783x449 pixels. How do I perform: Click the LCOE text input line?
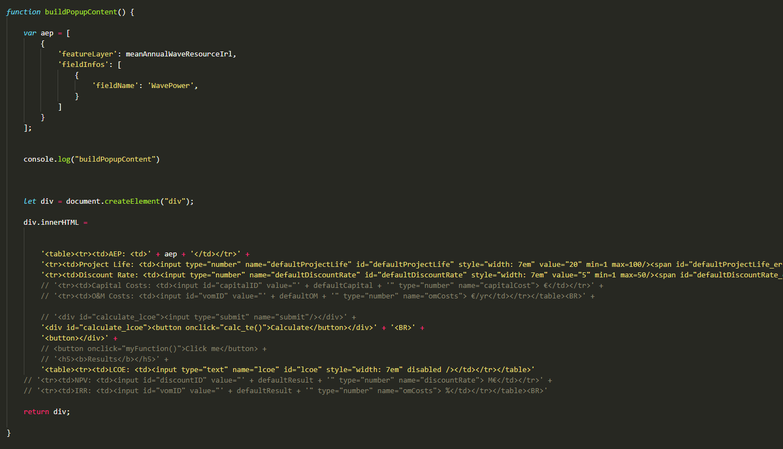pos(290,370)
